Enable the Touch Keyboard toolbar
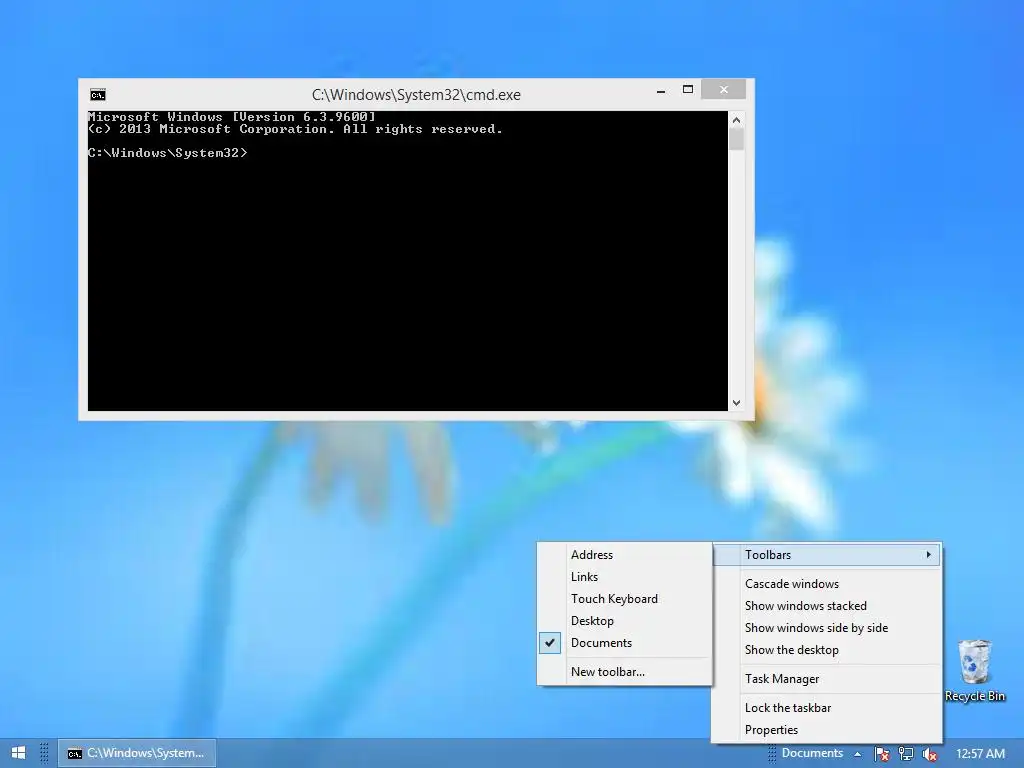The width and height of the screenshot is (1024, 768). [x=625, y=599]
